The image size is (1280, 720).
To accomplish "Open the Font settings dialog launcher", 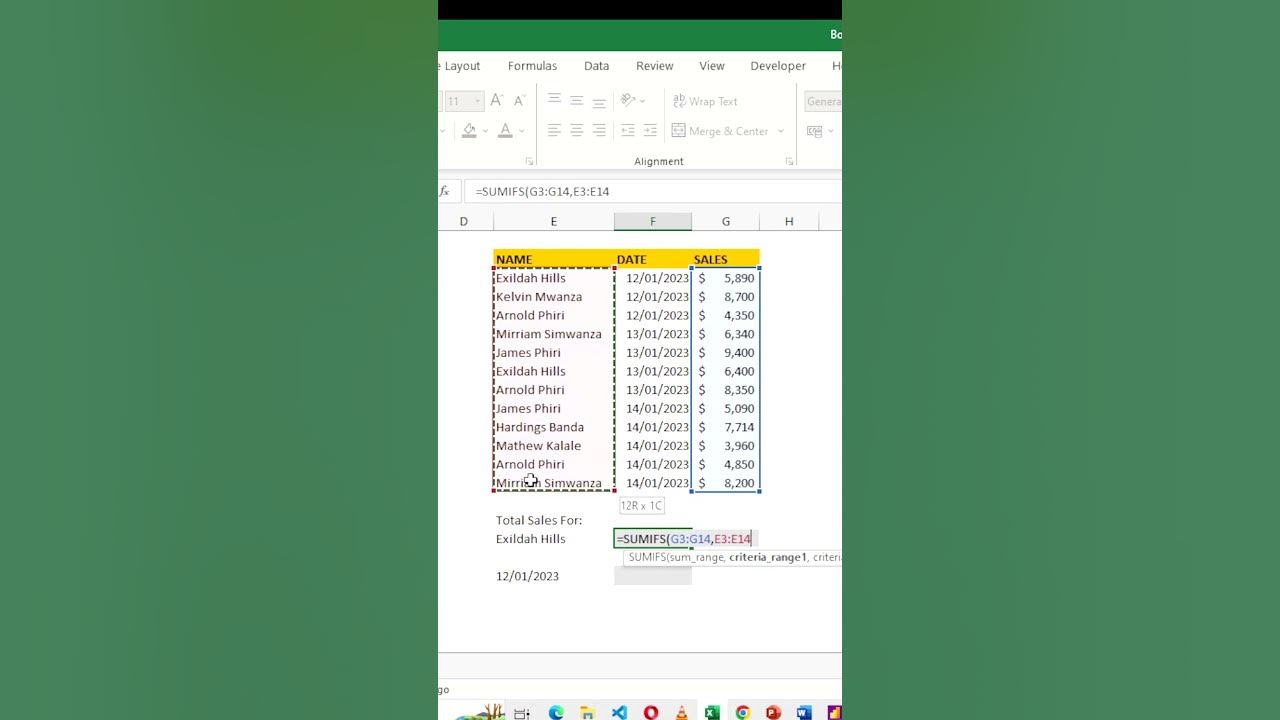I will (x=529, y=161).
